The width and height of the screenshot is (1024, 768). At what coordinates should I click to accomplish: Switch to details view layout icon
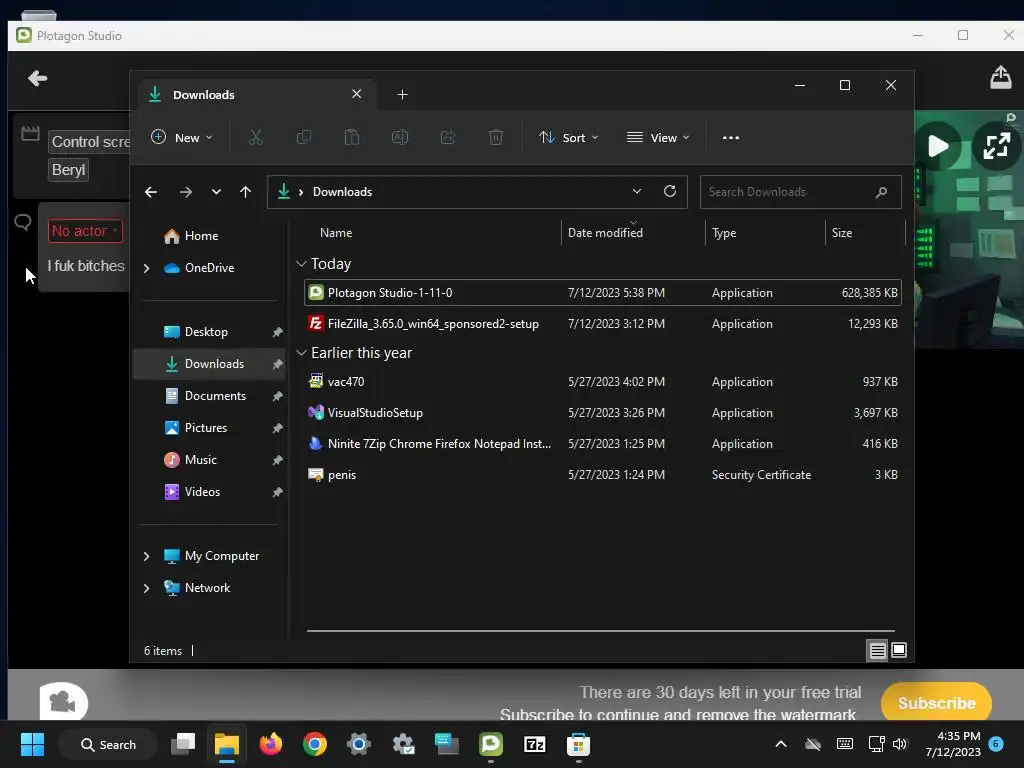(x=877, y=650)
